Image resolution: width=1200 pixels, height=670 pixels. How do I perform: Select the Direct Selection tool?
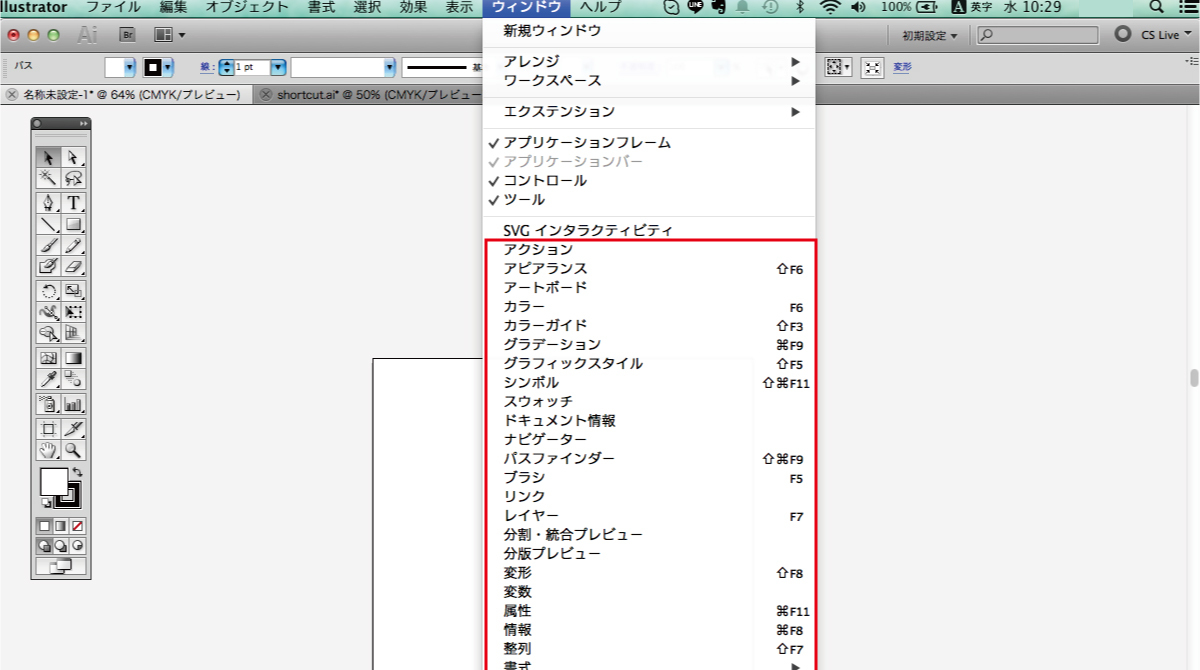74,157
